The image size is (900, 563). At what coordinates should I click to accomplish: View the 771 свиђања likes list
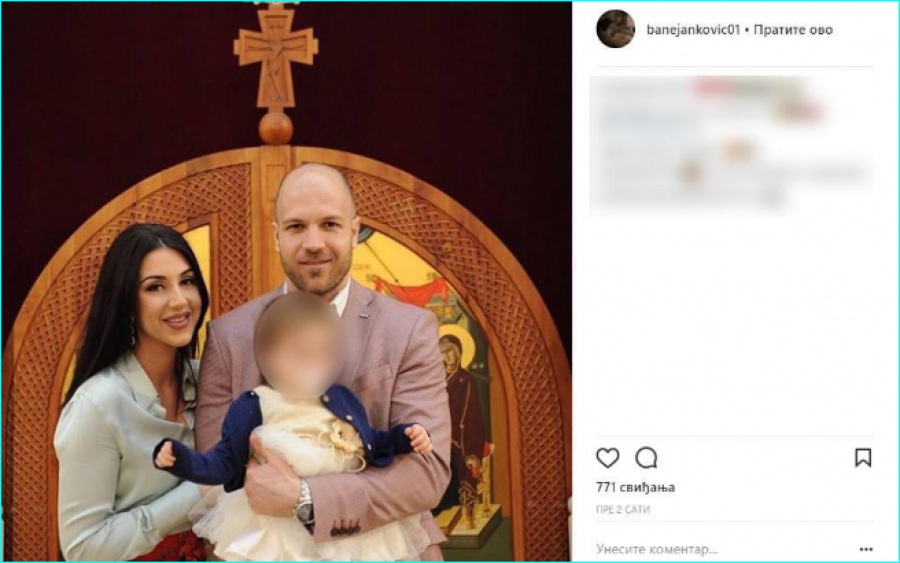(635, 487)
